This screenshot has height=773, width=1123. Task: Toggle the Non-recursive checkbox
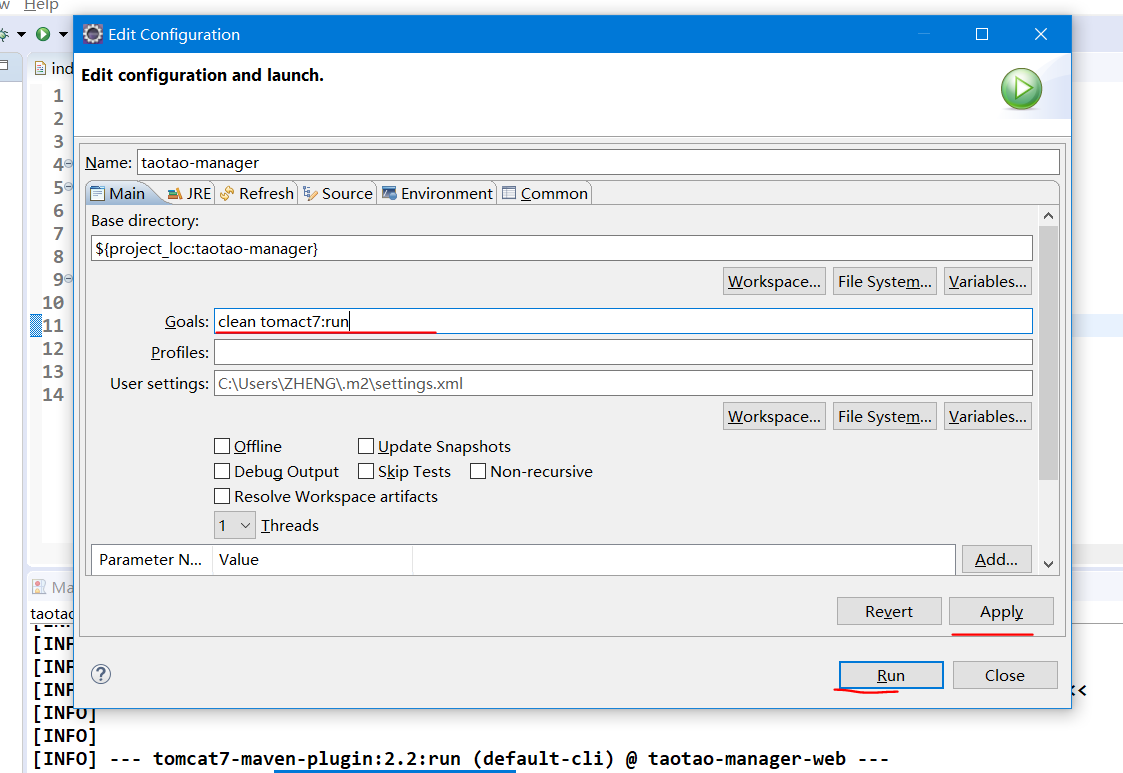coord(478,471)
